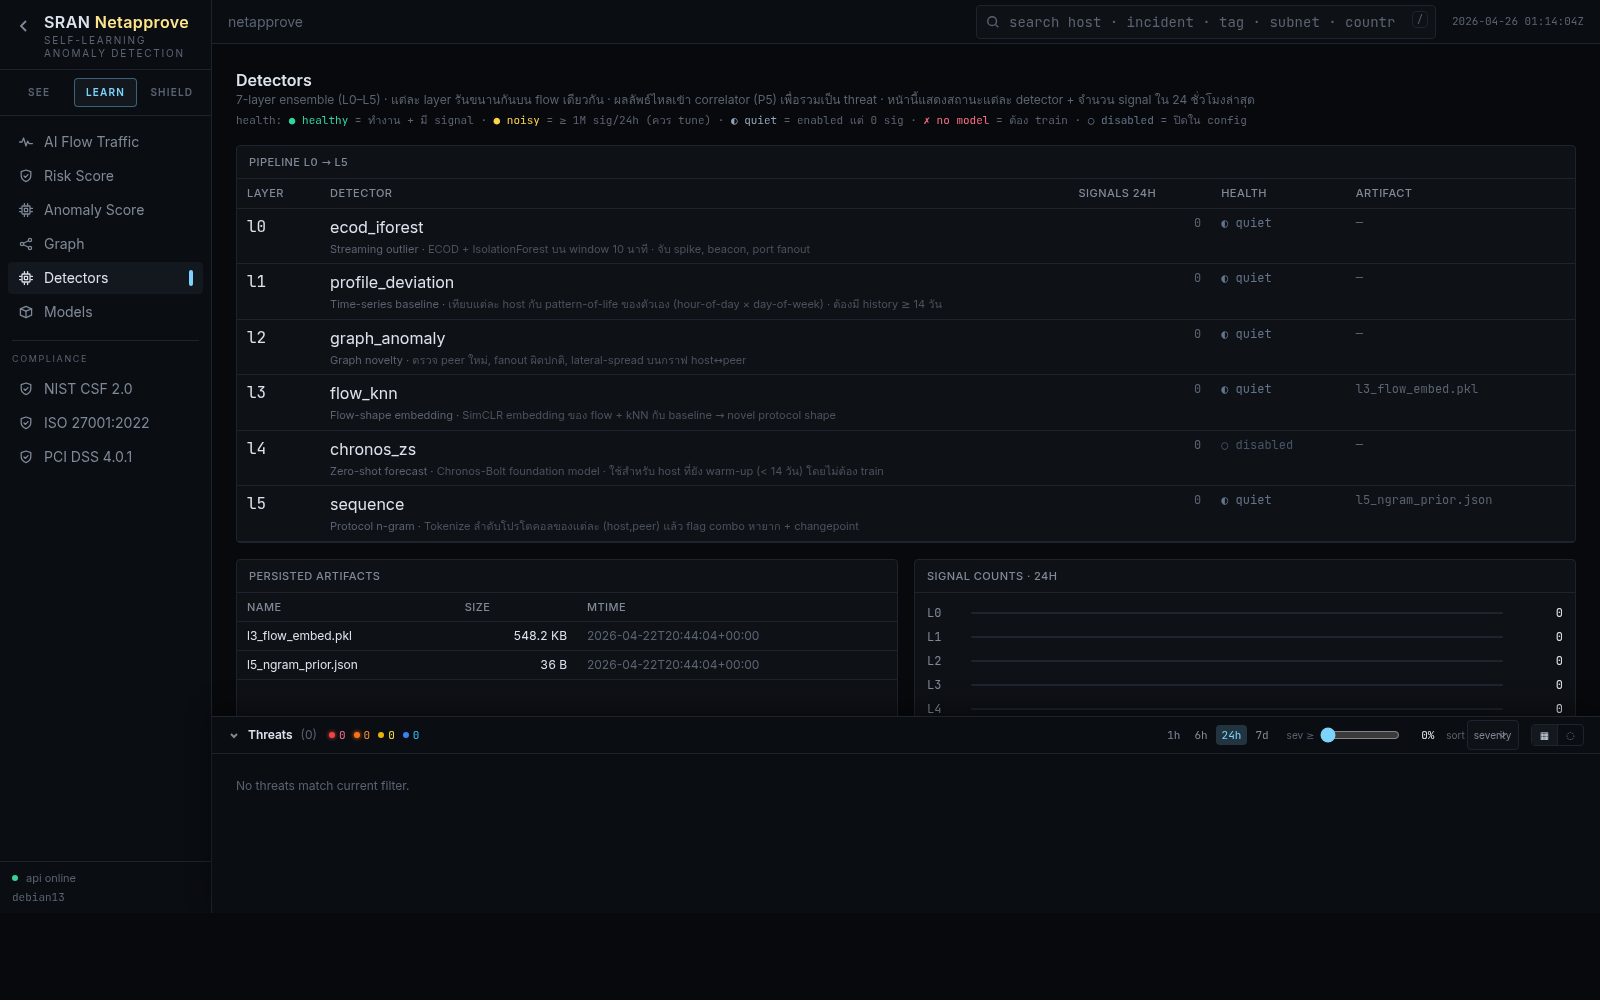The height and width of the screenshot is (1000, 1600).
Task: Click the NIST CSF 2.0 shield icon
Action: pyautogui.click(x=26, y=389)
